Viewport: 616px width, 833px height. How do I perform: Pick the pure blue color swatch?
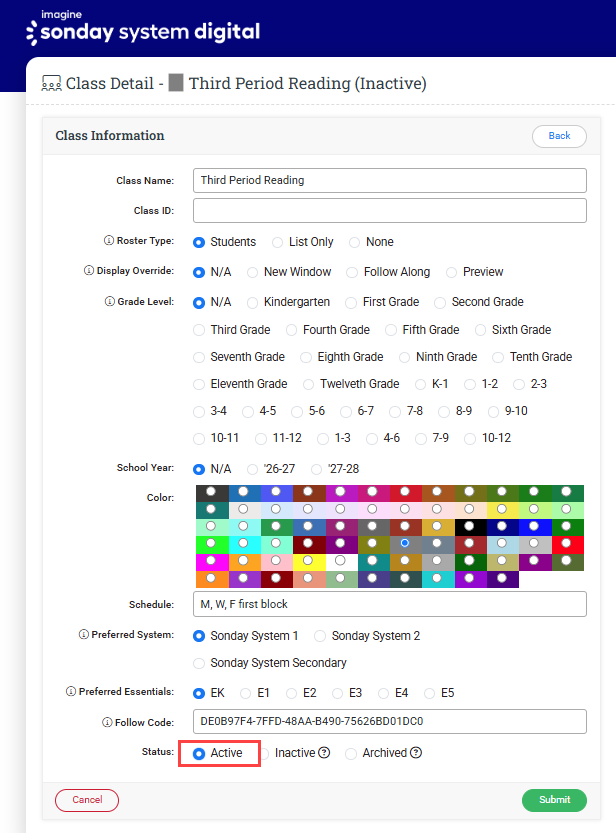534,528
